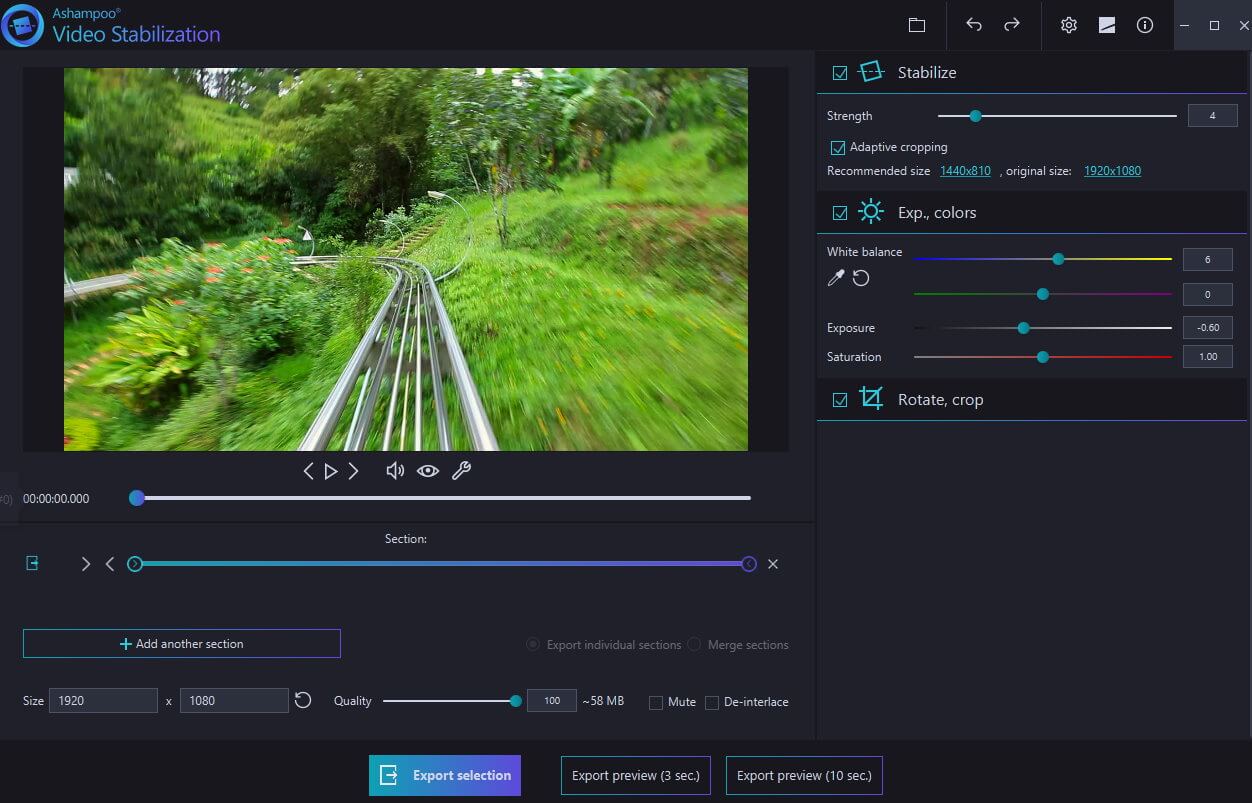Enable the Mute checkbox near export settings
This screenshot has width=1252, height=803.
point(657,702)
